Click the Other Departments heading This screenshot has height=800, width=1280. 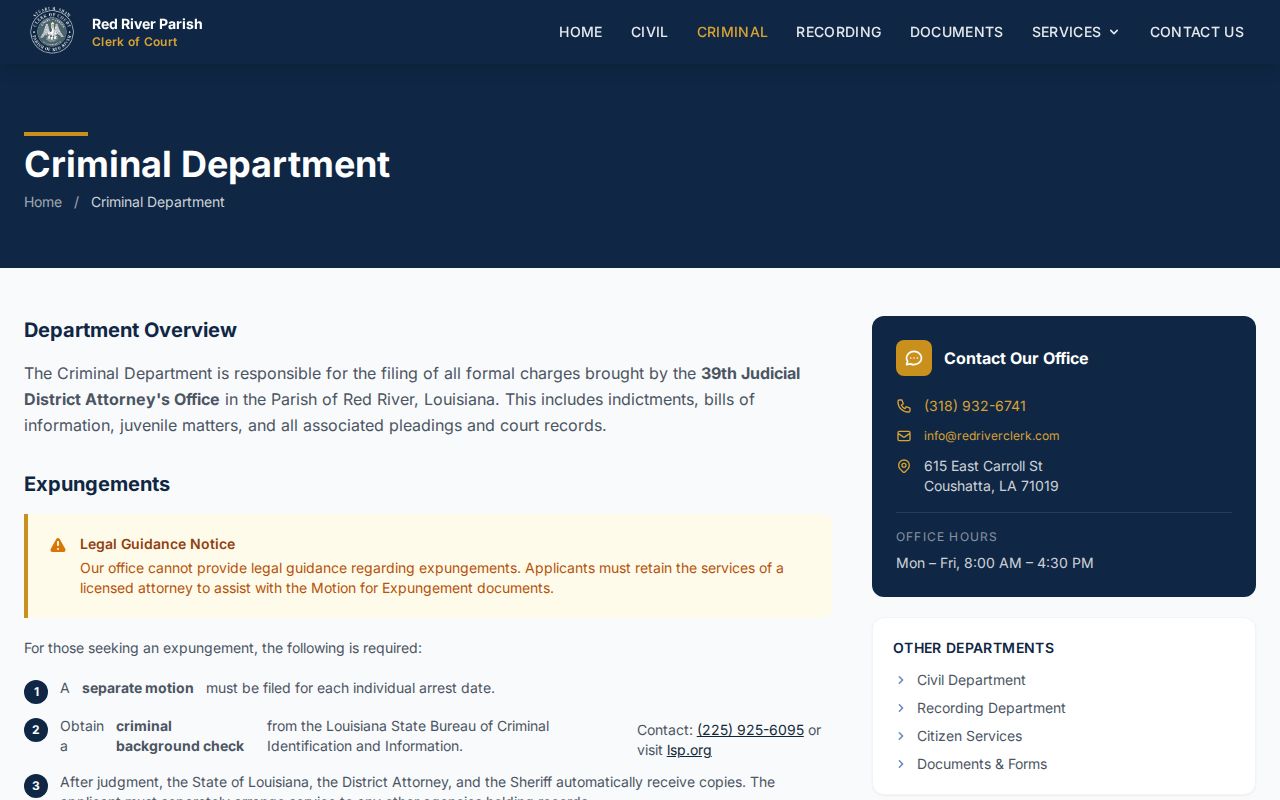[x=973, y=648]
